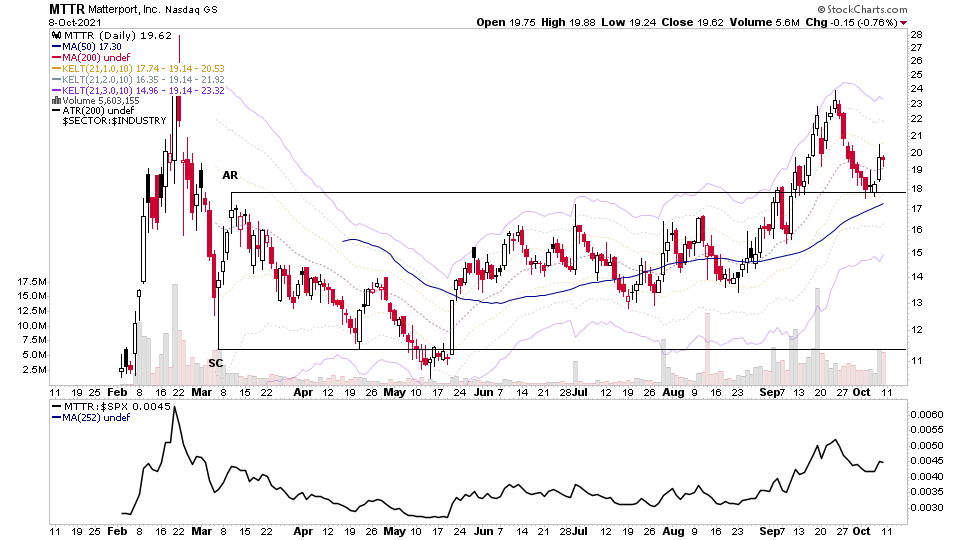Click the candlestick icon before MTTR (Daily)
960x540 pixels.
tap(57, 36)
